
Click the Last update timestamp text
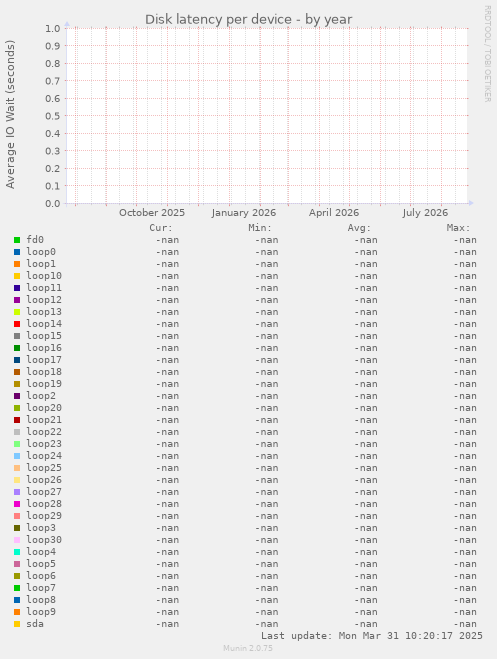(372, 635)
